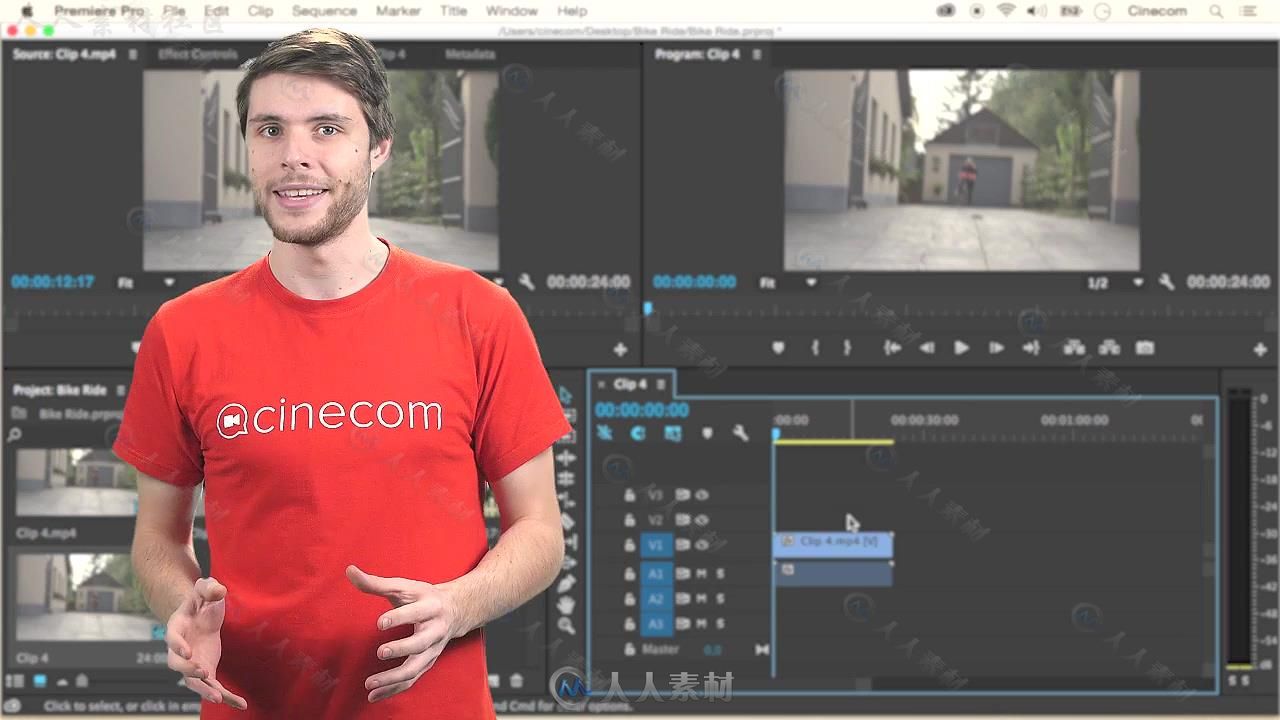Click Mark In button in Program monitor
1280x720 pixels.
pos(815,348)
